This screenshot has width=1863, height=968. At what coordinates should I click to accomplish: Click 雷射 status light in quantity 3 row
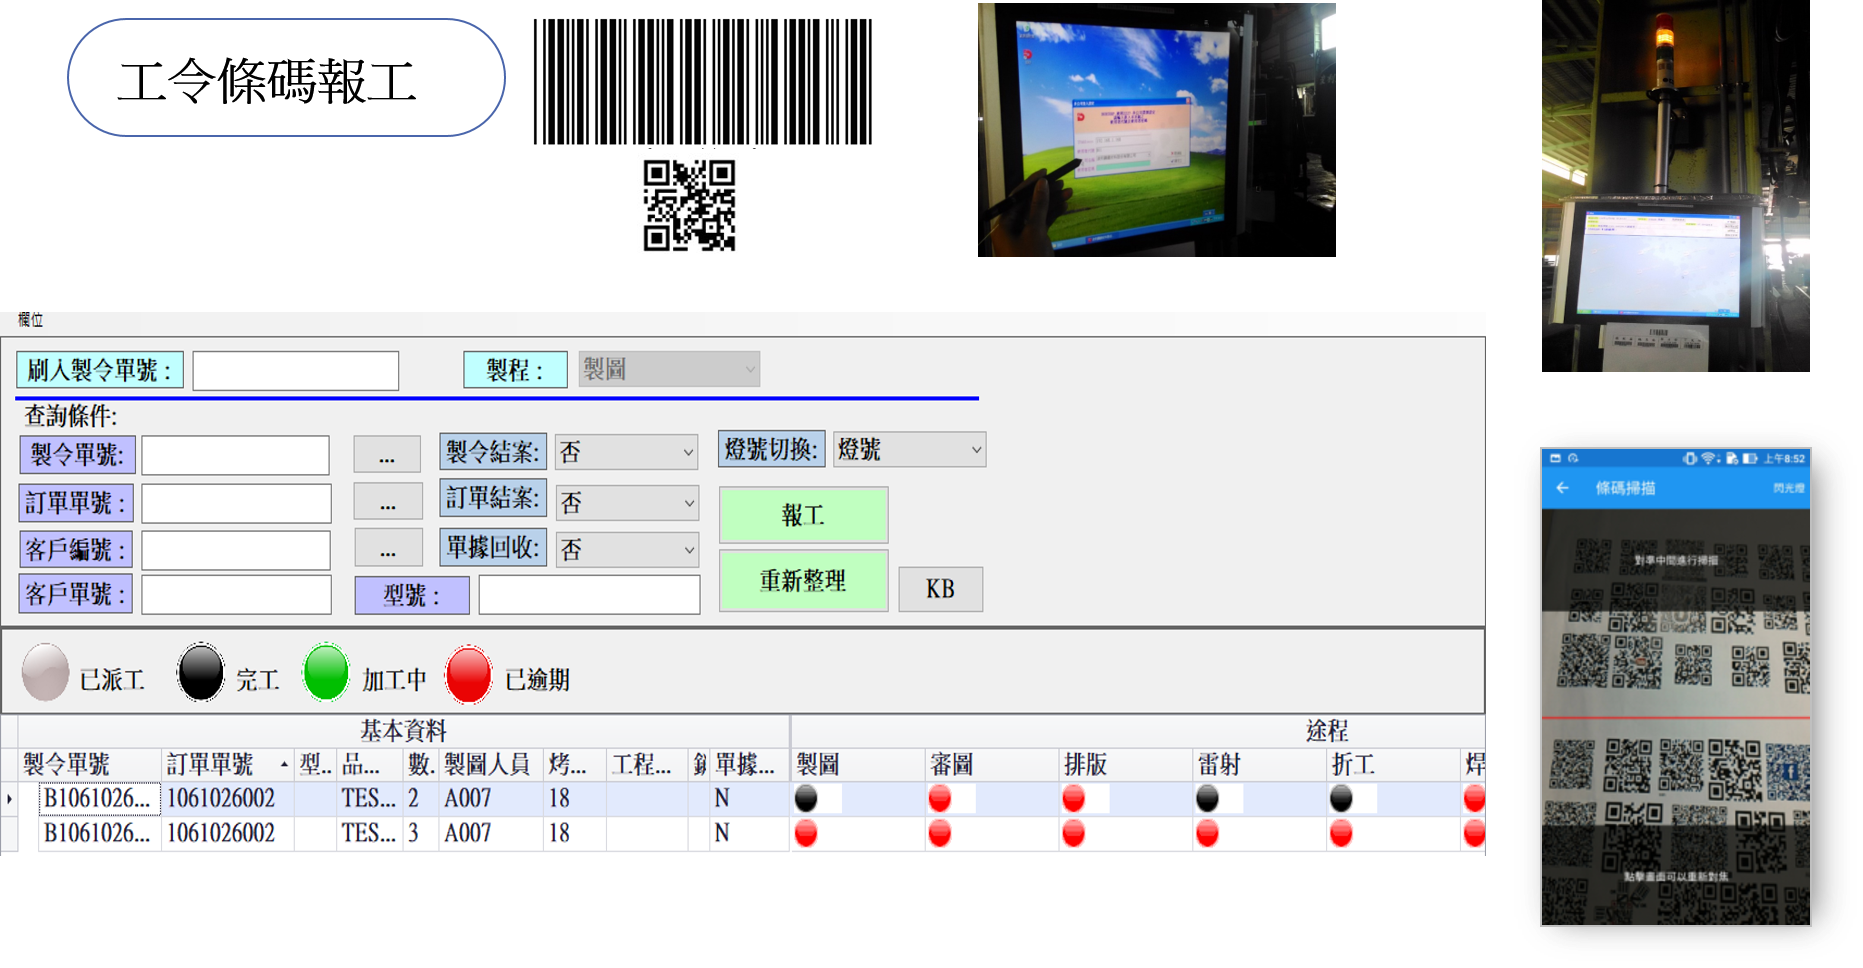(1207, 833)
